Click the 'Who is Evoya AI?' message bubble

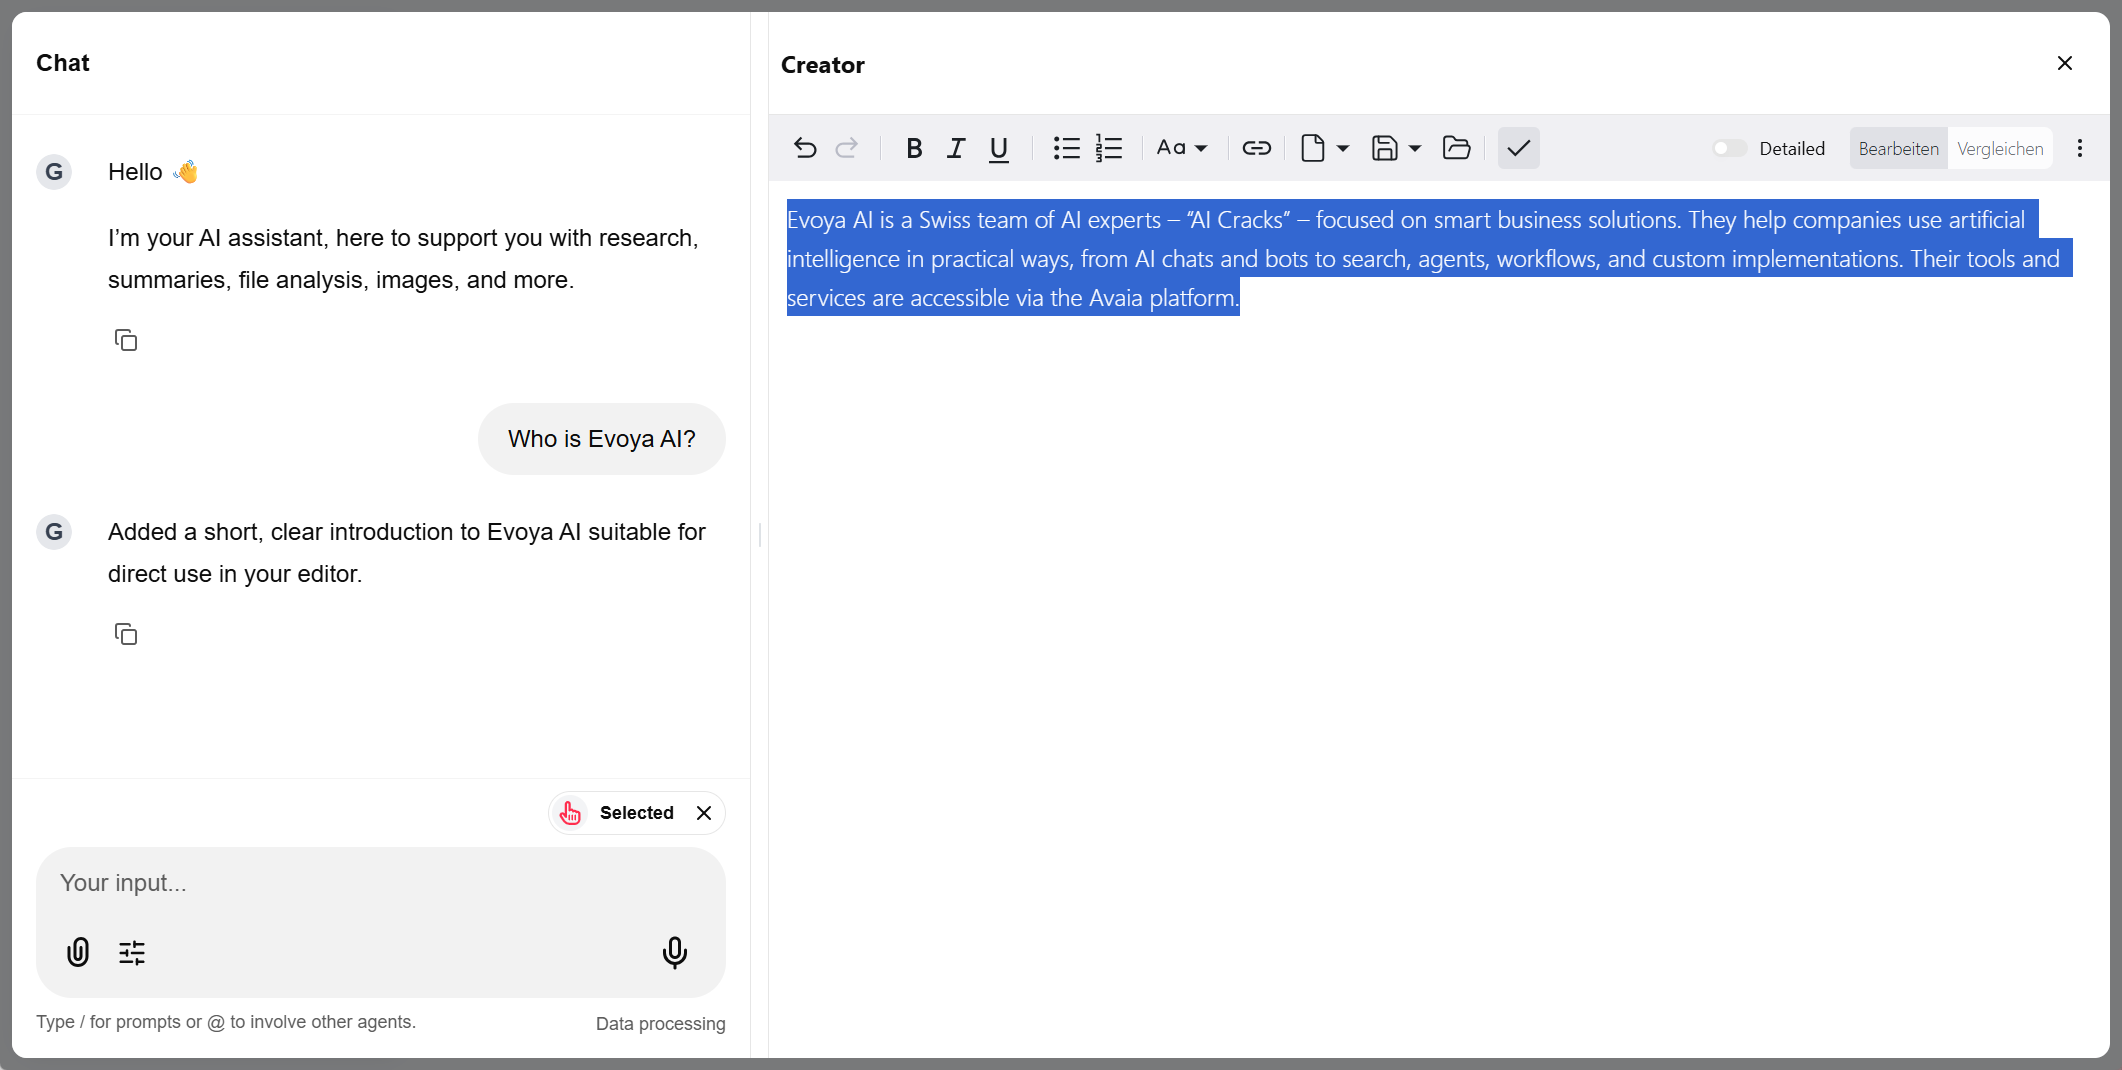pyautogui.click(x=602, y=439)
